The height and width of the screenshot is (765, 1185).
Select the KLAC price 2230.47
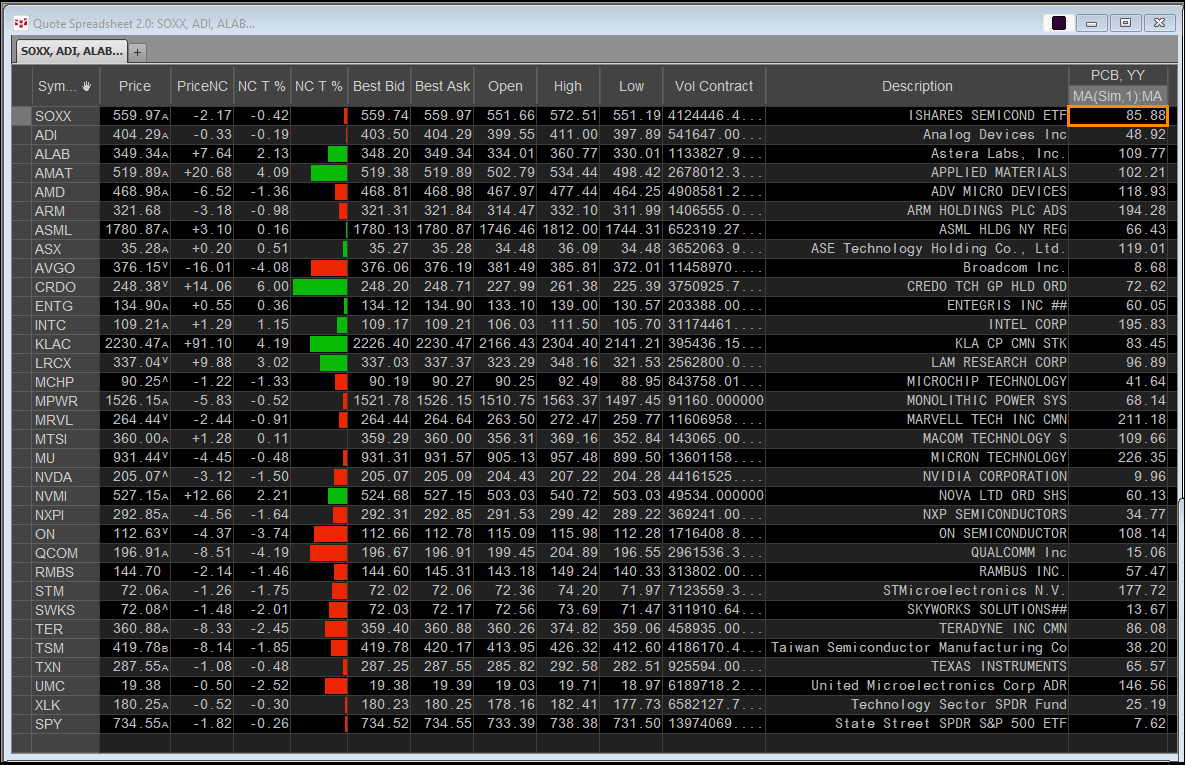point(135,343)
